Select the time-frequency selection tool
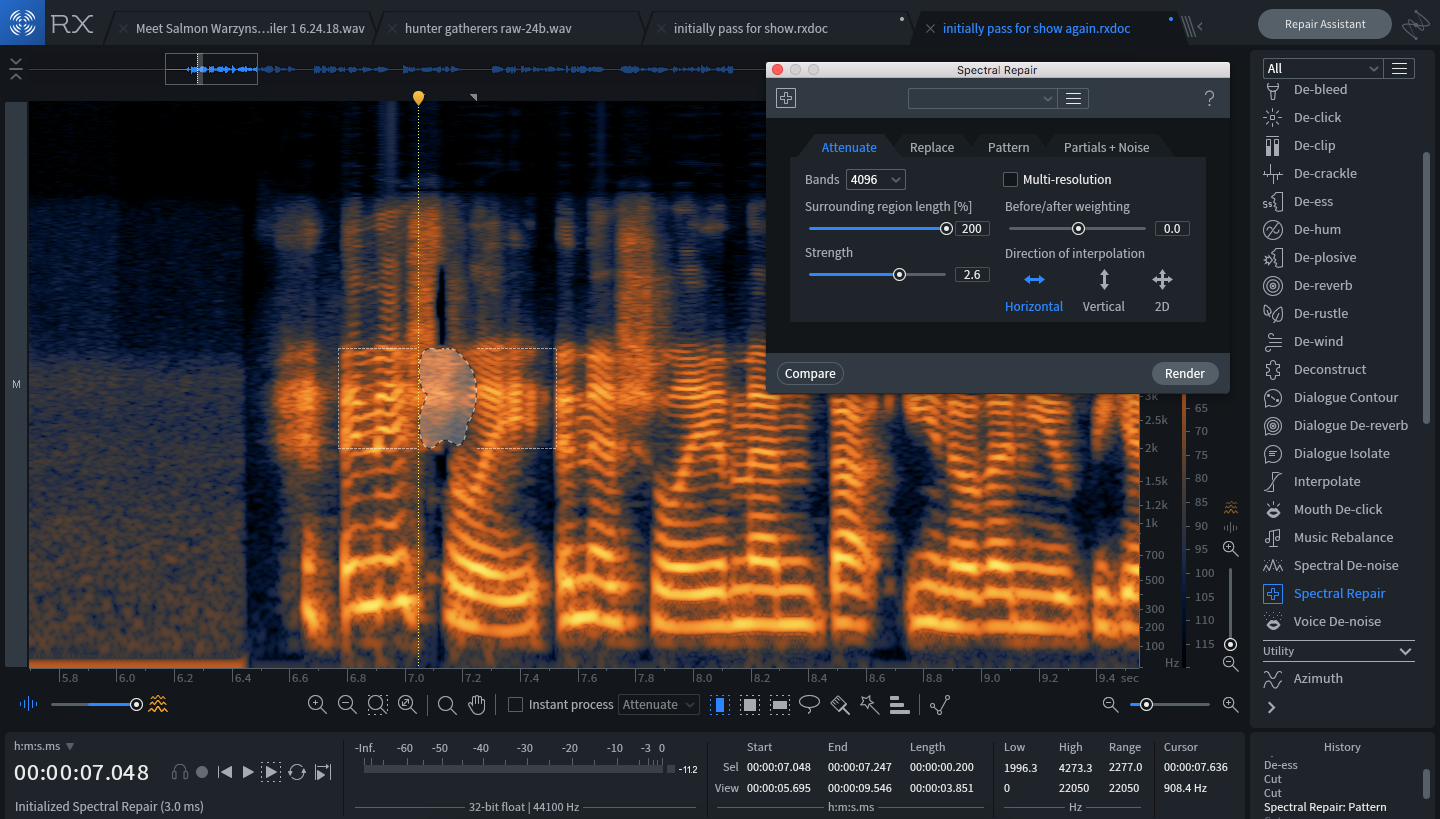Screen dimensions: 1440x819 749,705
